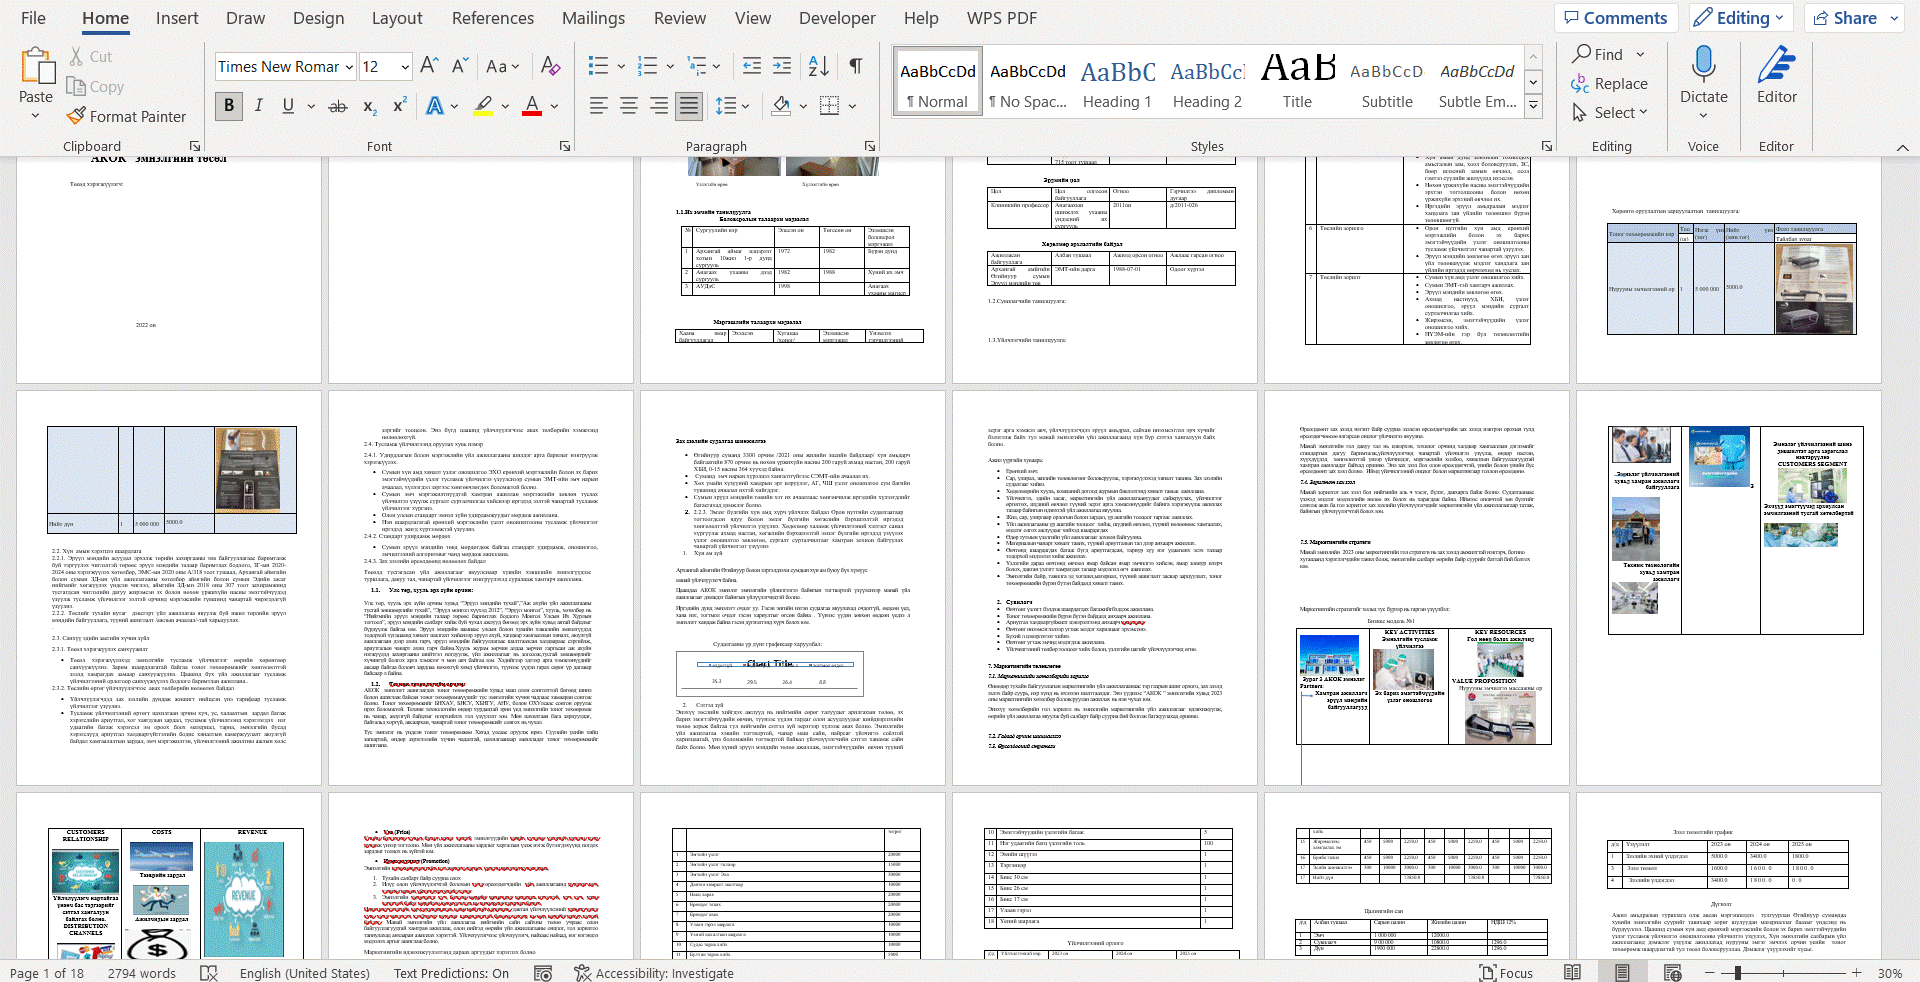The image size is (1920, 982).
Task: Switch to Read Mode view icon
Action: pos(1572,973)
